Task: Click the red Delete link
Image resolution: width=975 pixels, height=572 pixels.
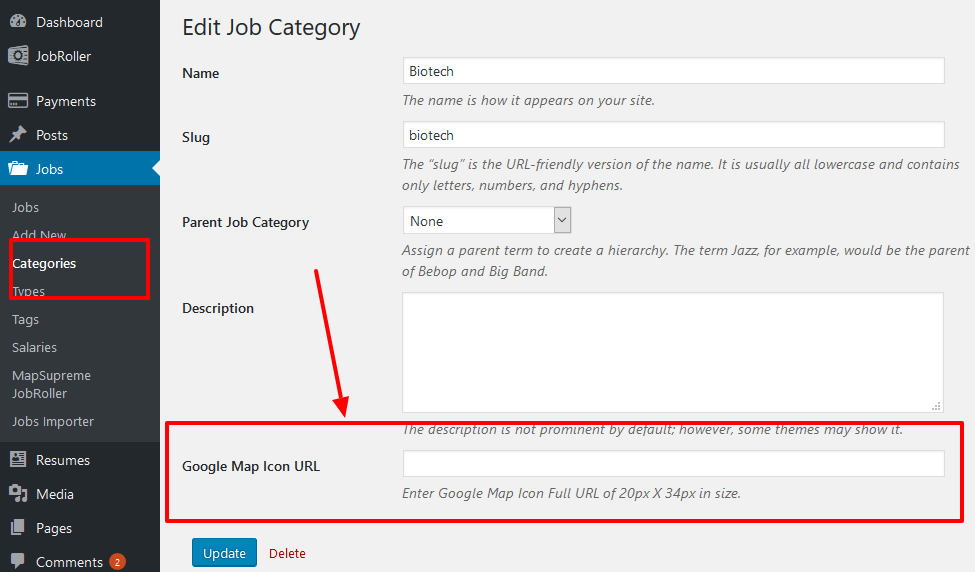Action: click(287, 553)
